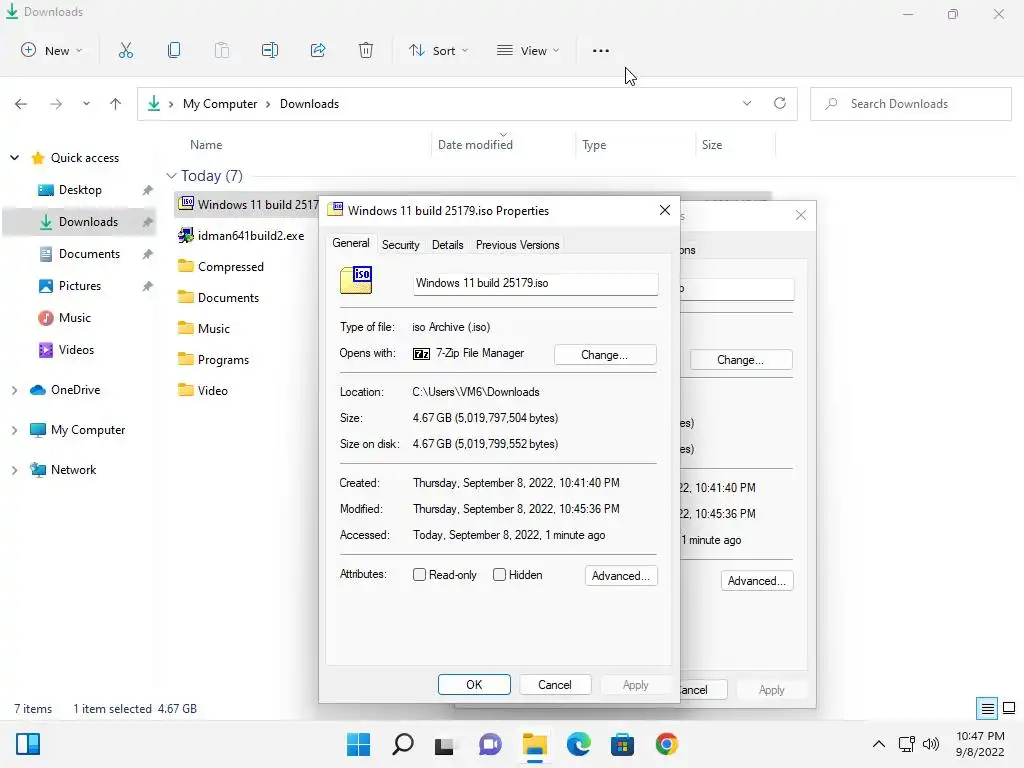Image resolution: width=1024 pixels, height=768 pixels.
Task: Click File Explorer taskbar icon
Action: tap(534, 744)
